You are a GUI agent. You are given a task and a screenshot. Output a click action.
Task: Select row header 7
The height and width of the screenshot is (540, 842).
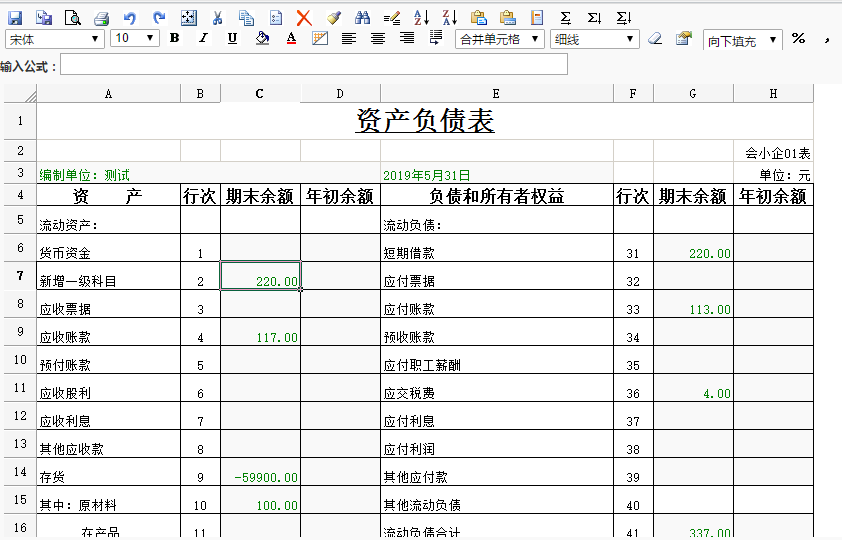pos(20,275)
